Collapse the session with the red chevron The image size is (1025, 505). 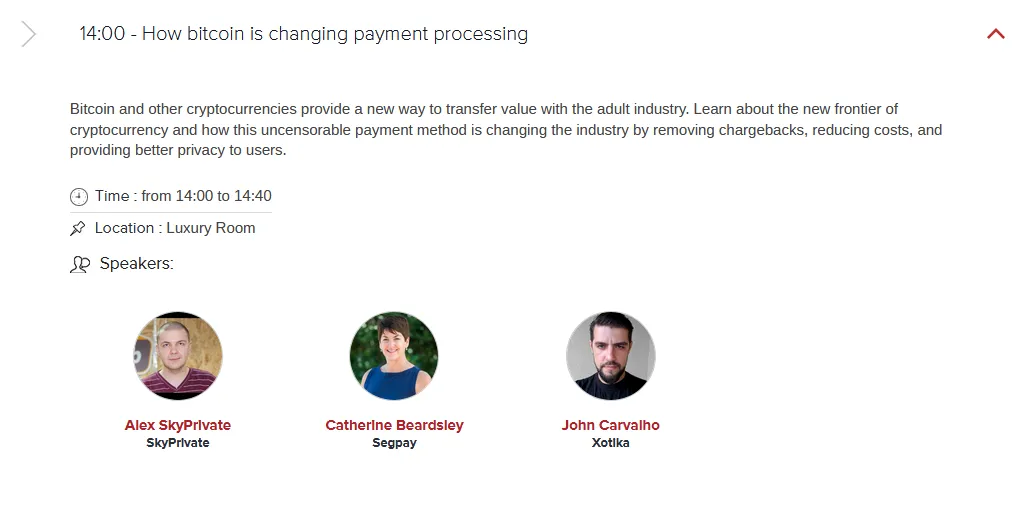point(996,33)
